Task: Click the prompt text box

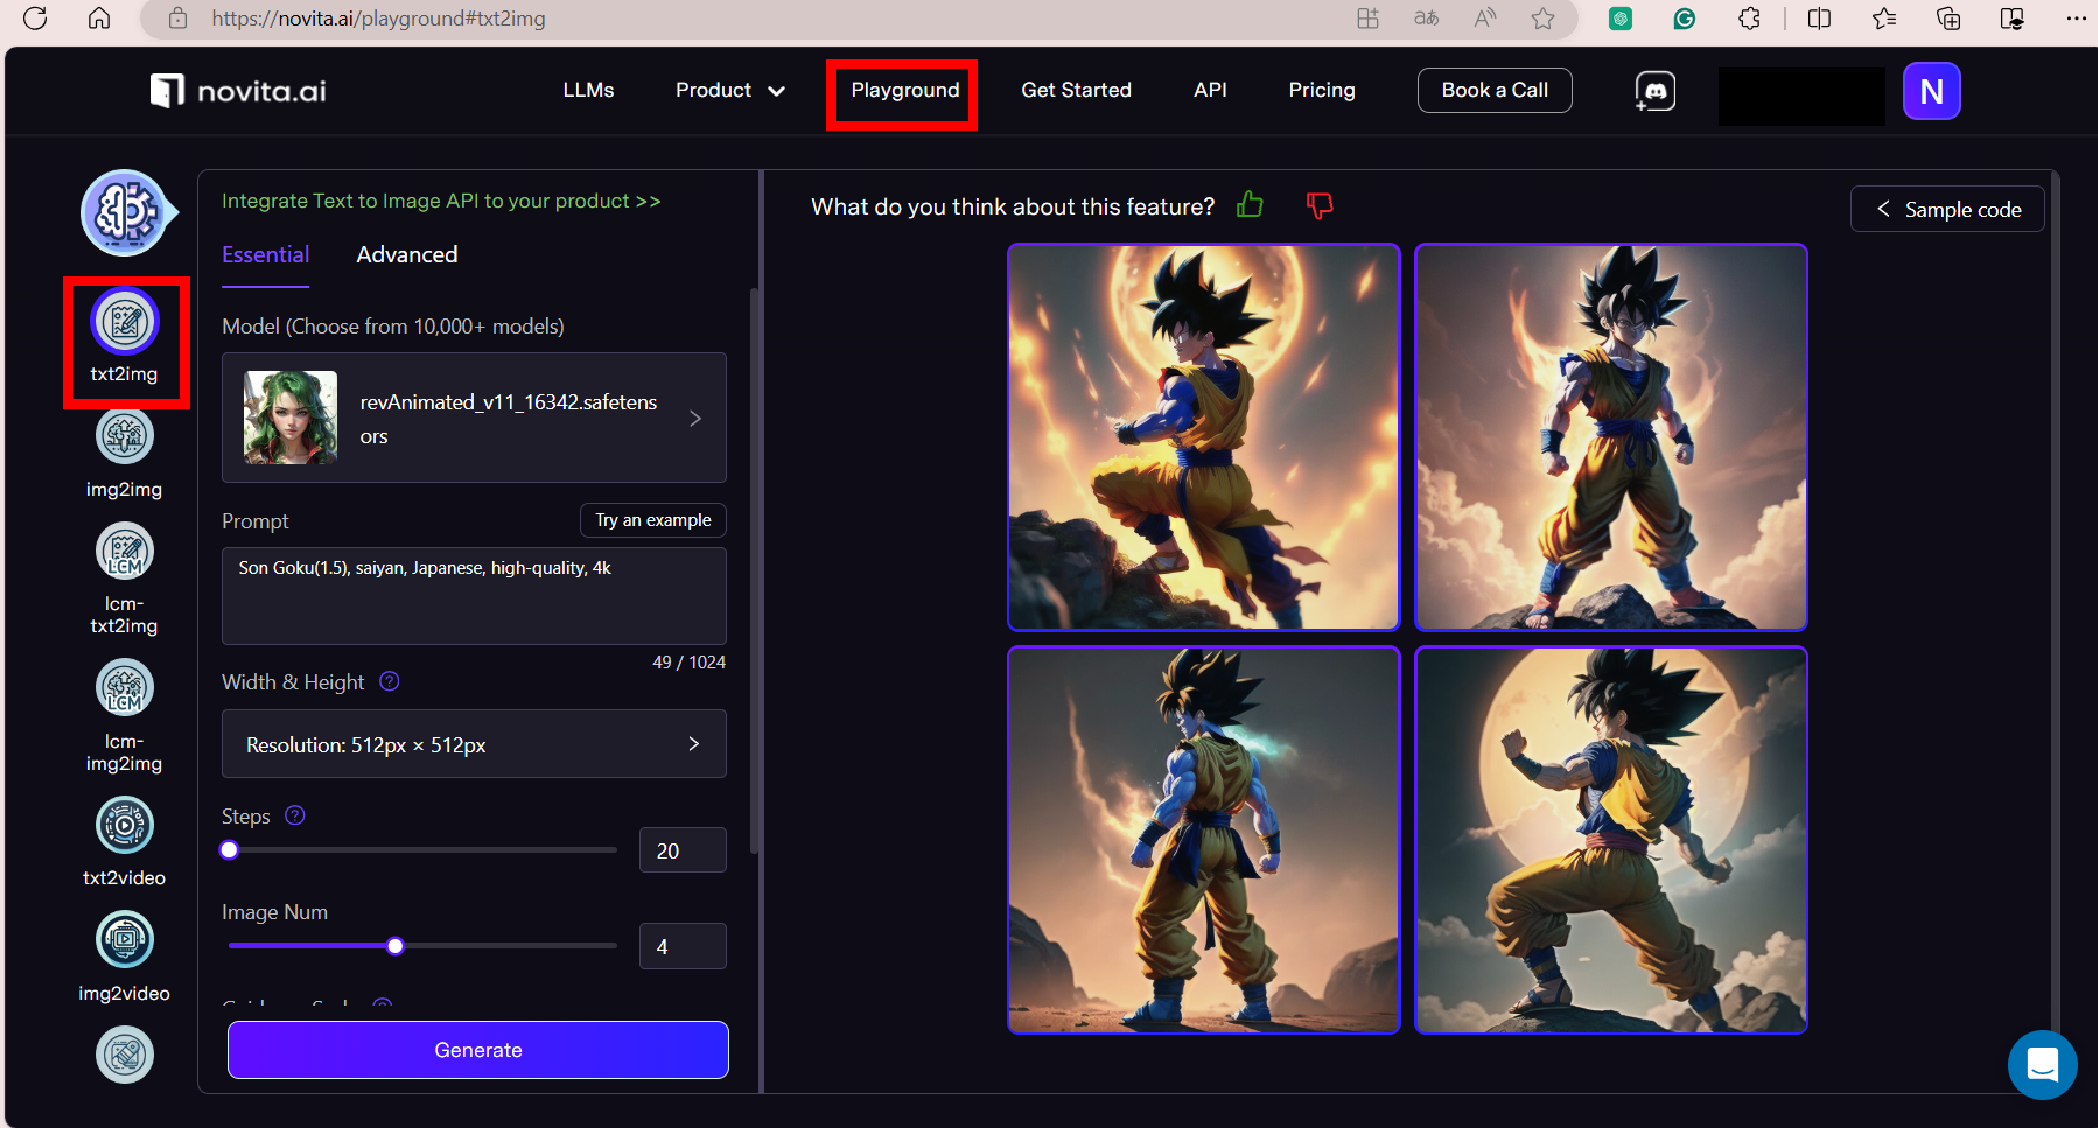Action: [x=474, y=596]
